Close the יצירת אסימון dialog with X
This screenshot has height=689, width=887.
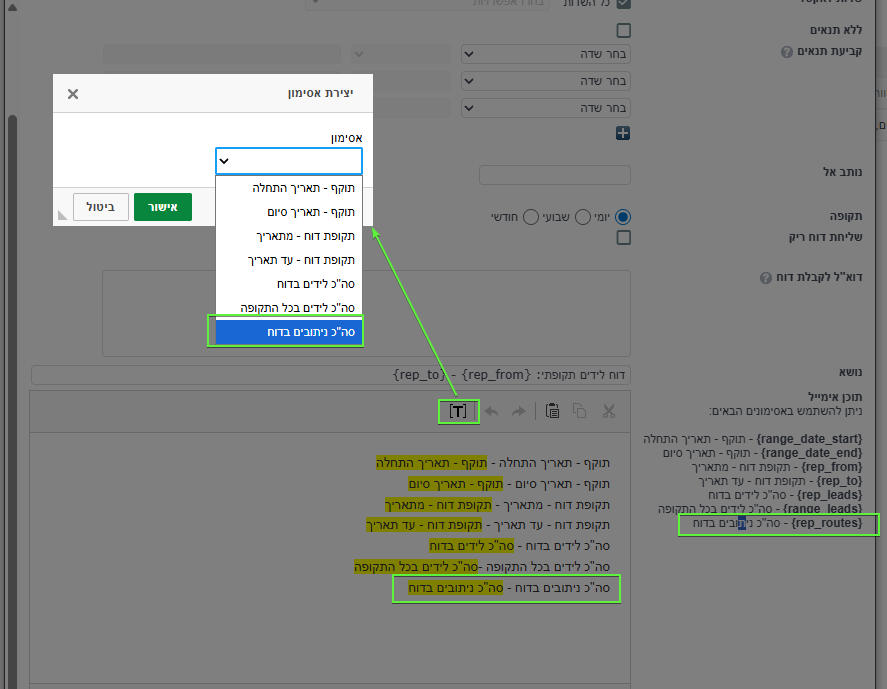73,94
